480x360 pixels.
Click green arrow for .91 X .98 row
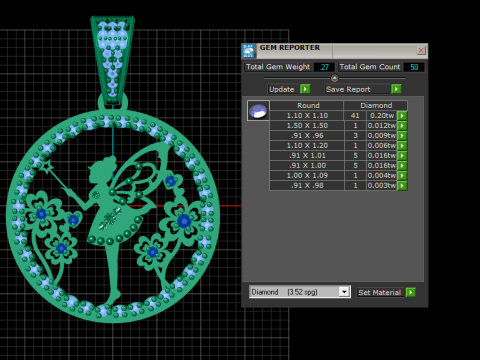(402, 186)
